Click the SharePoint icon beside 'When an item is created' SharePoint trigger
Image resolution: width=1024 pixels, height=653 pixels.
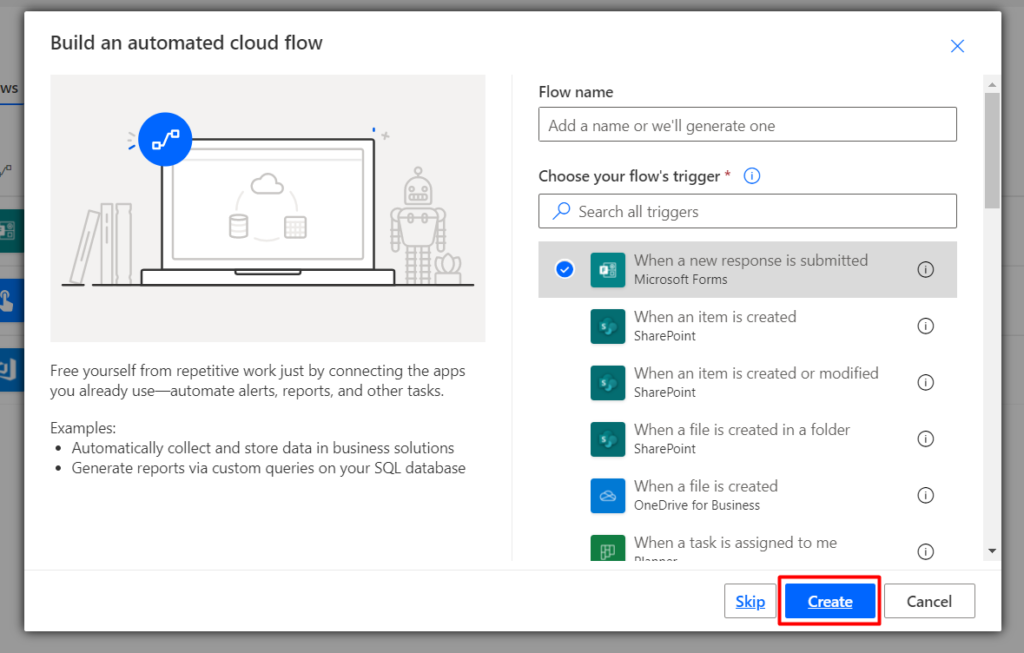pyautogui.click(x=607, y=326)
